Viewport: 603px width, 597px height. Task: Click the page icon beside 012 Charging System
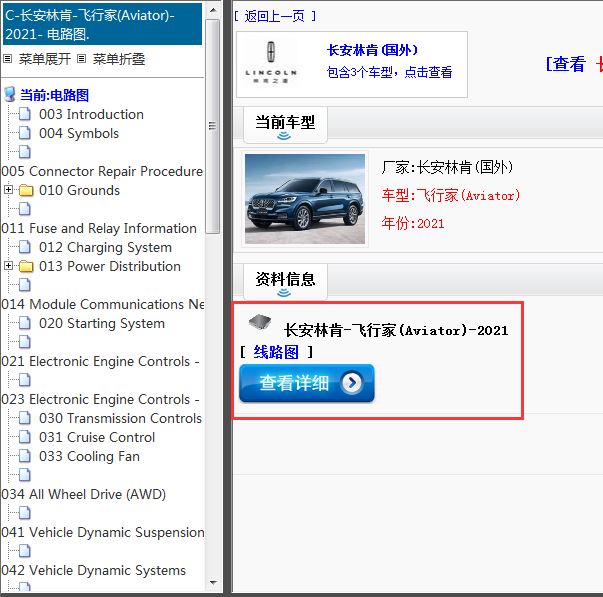click(x=25, y=247)
